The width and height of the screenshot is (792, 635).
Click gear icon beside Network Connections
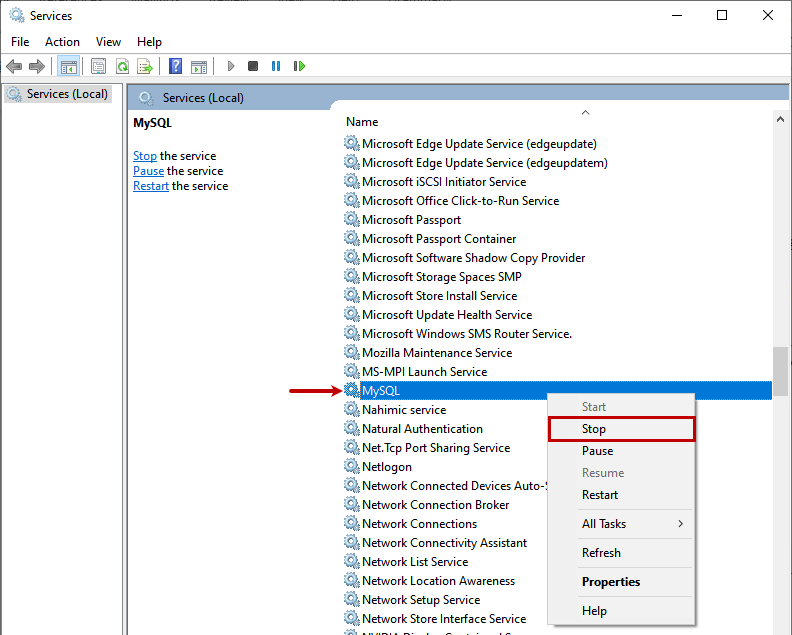coord(352,523)
